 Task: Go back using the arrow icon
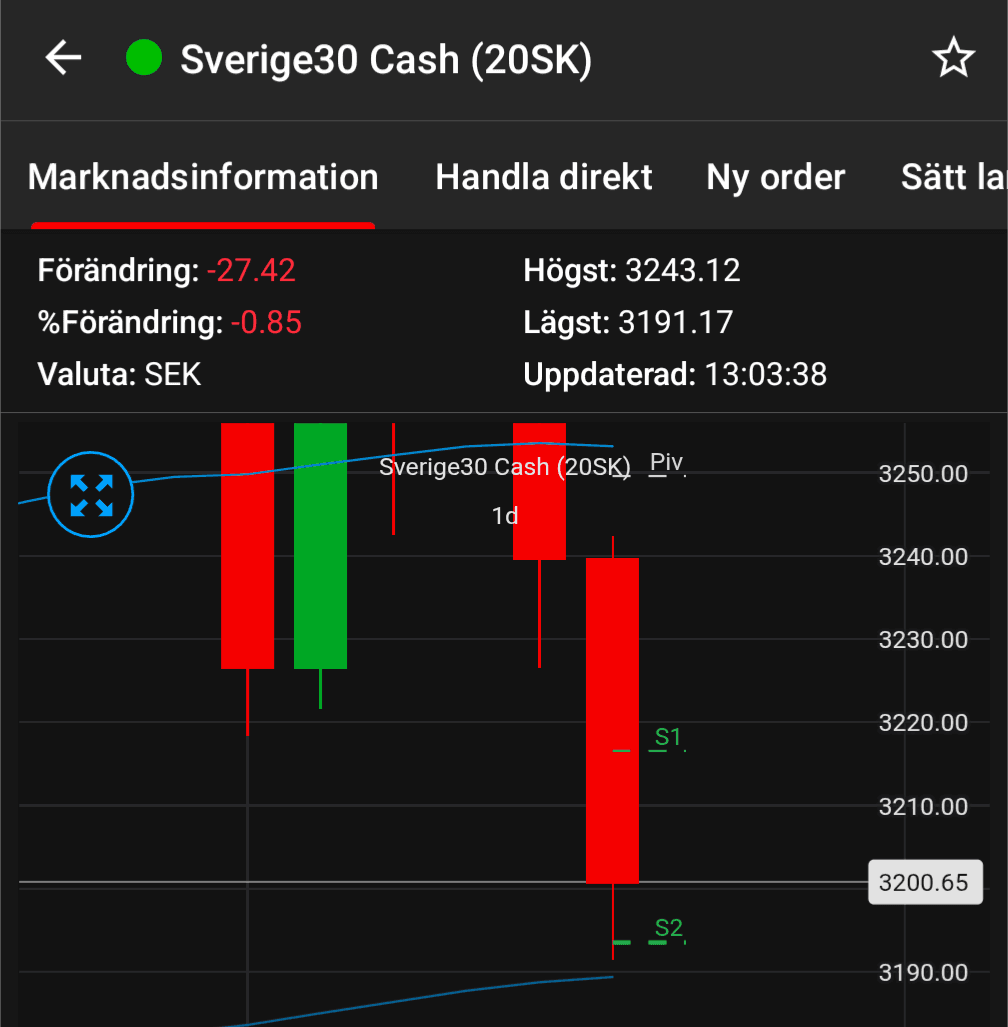[63, 58]
